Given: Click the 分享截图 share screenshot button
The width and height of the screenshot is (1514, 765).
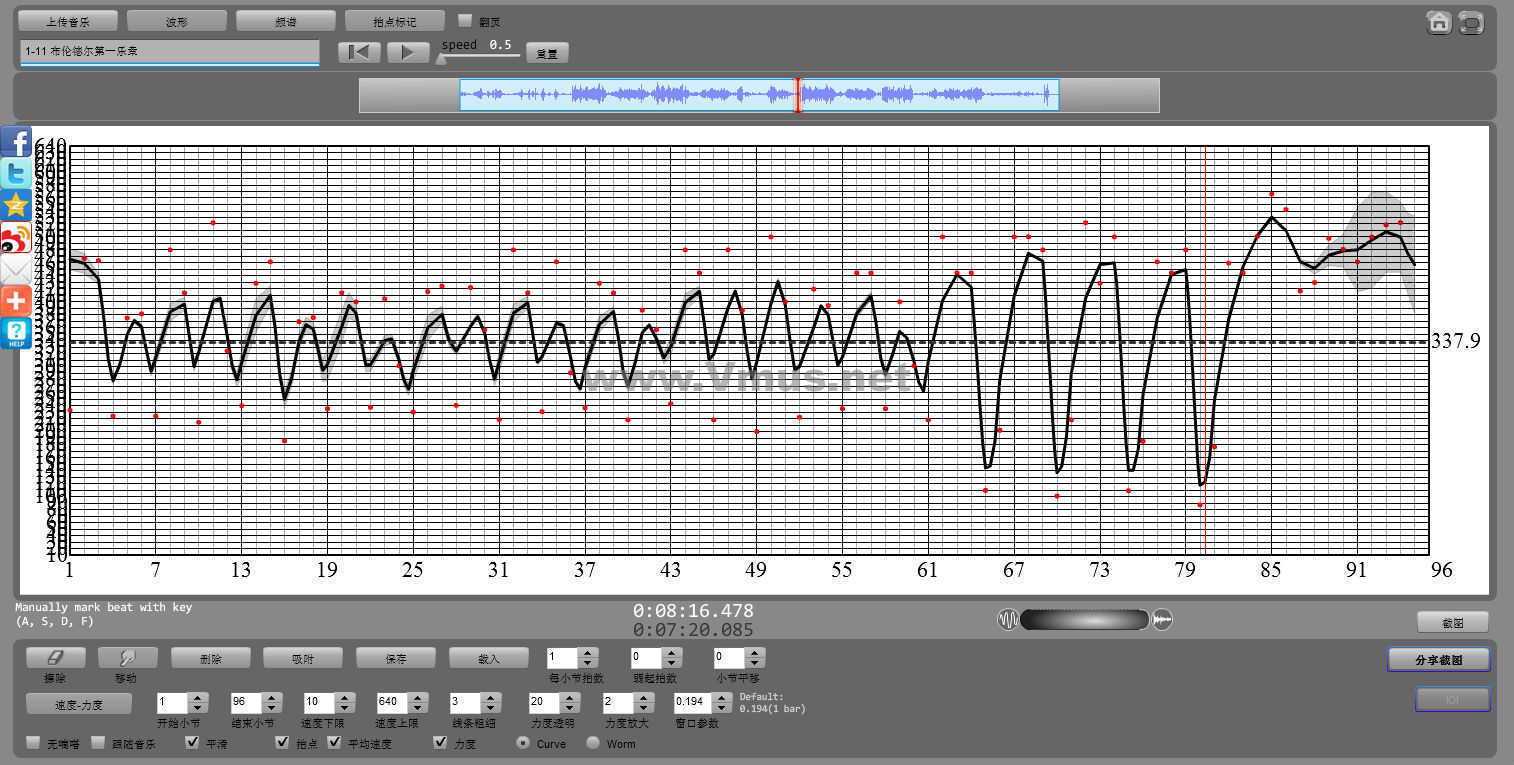Looking at the screenshot, I should point(1439,659).
